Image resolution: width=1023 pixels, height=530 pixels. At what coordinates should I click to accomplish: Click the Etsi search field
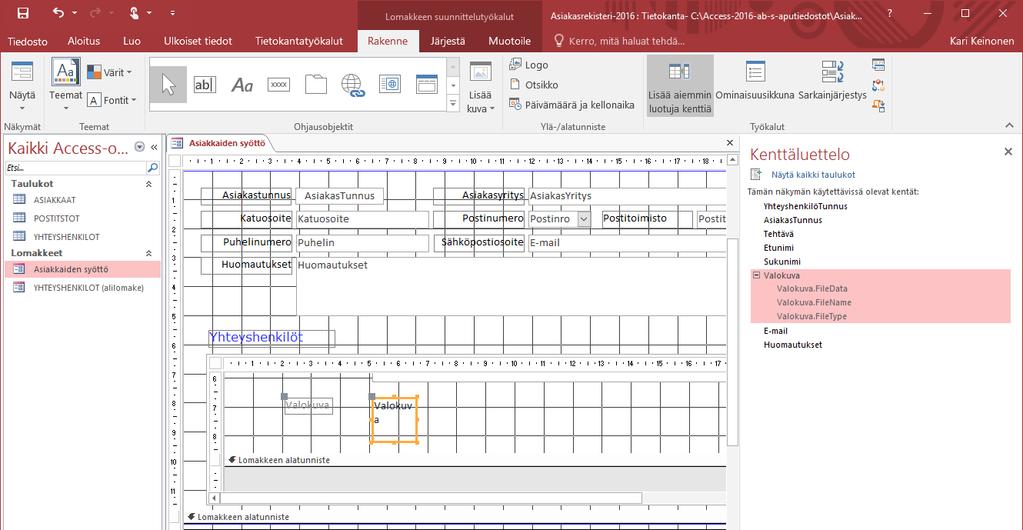(x=75, y=168)
